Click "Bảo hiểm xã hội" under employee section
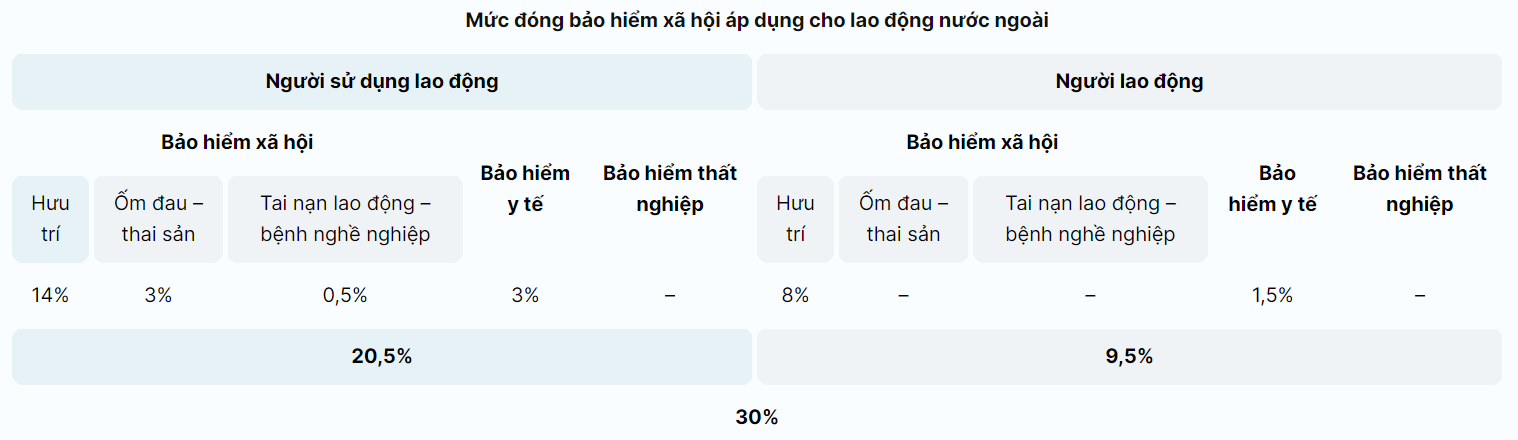This screenshot has width=1518, height=440. (982, 142)
